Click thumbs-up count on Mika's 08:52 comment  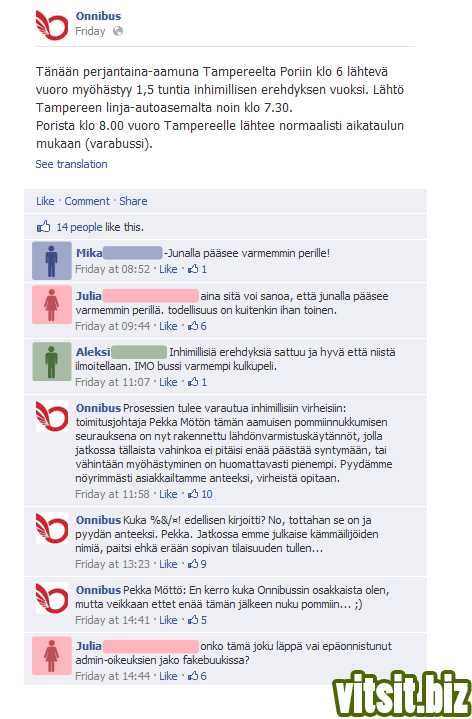pos(197,269)
